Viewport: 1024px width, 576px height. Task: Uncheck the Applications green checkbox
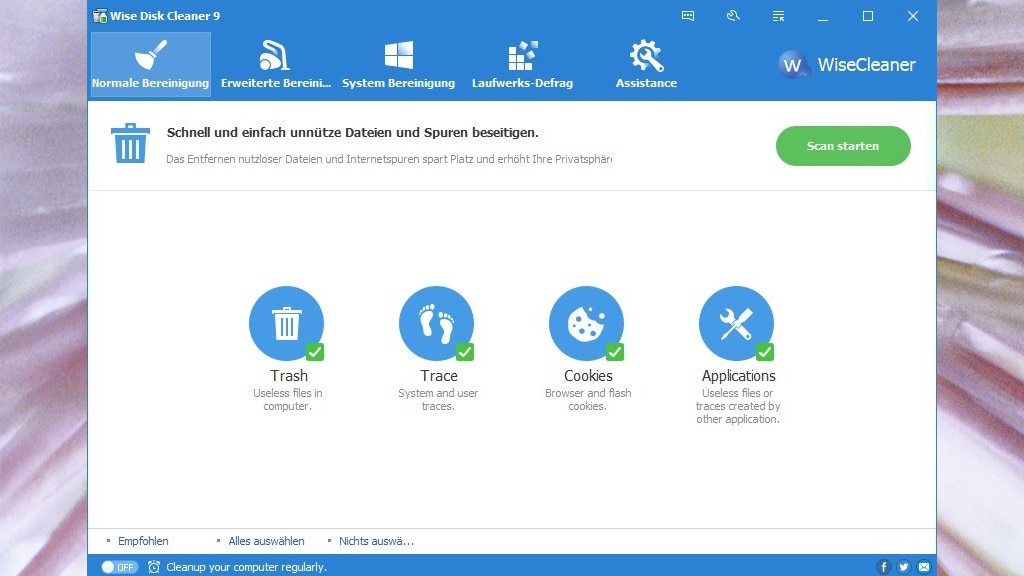coord(765,352)
